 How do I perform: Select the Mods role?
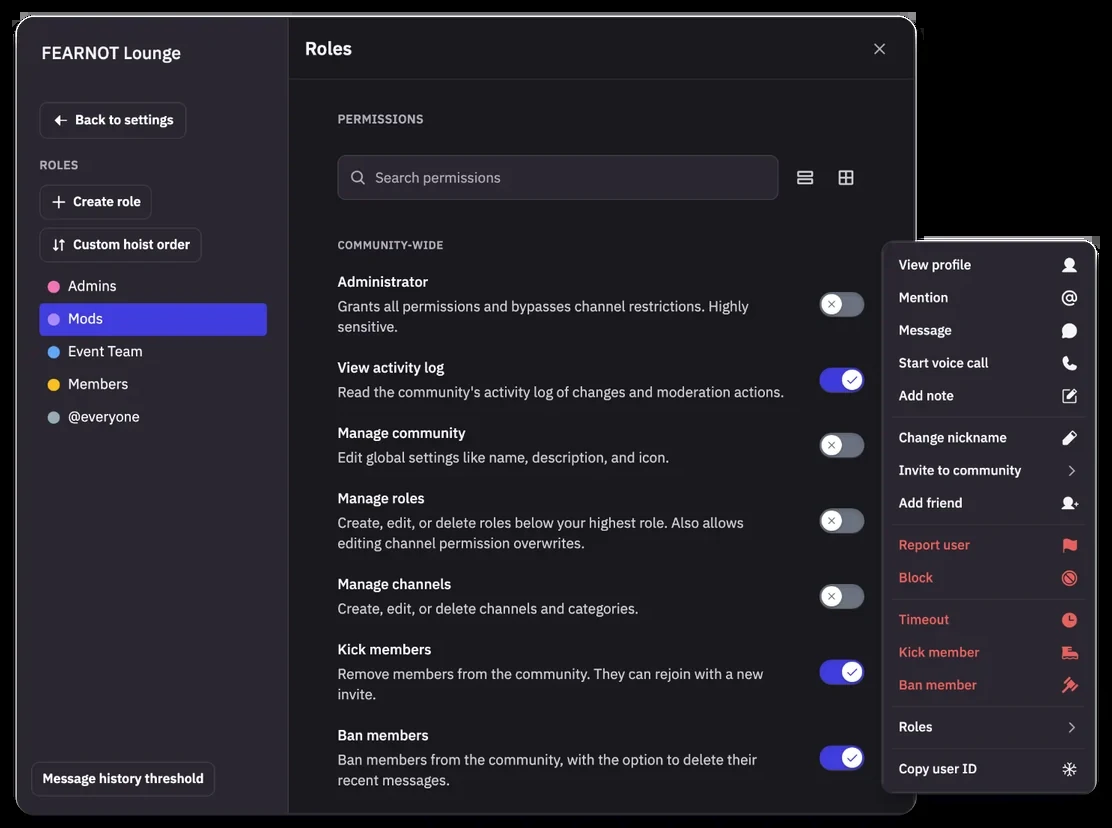(153, 319)
